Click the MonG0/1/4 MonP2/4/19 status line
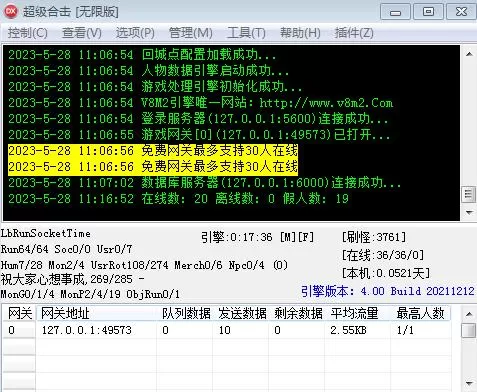 (x=90, y=294)
